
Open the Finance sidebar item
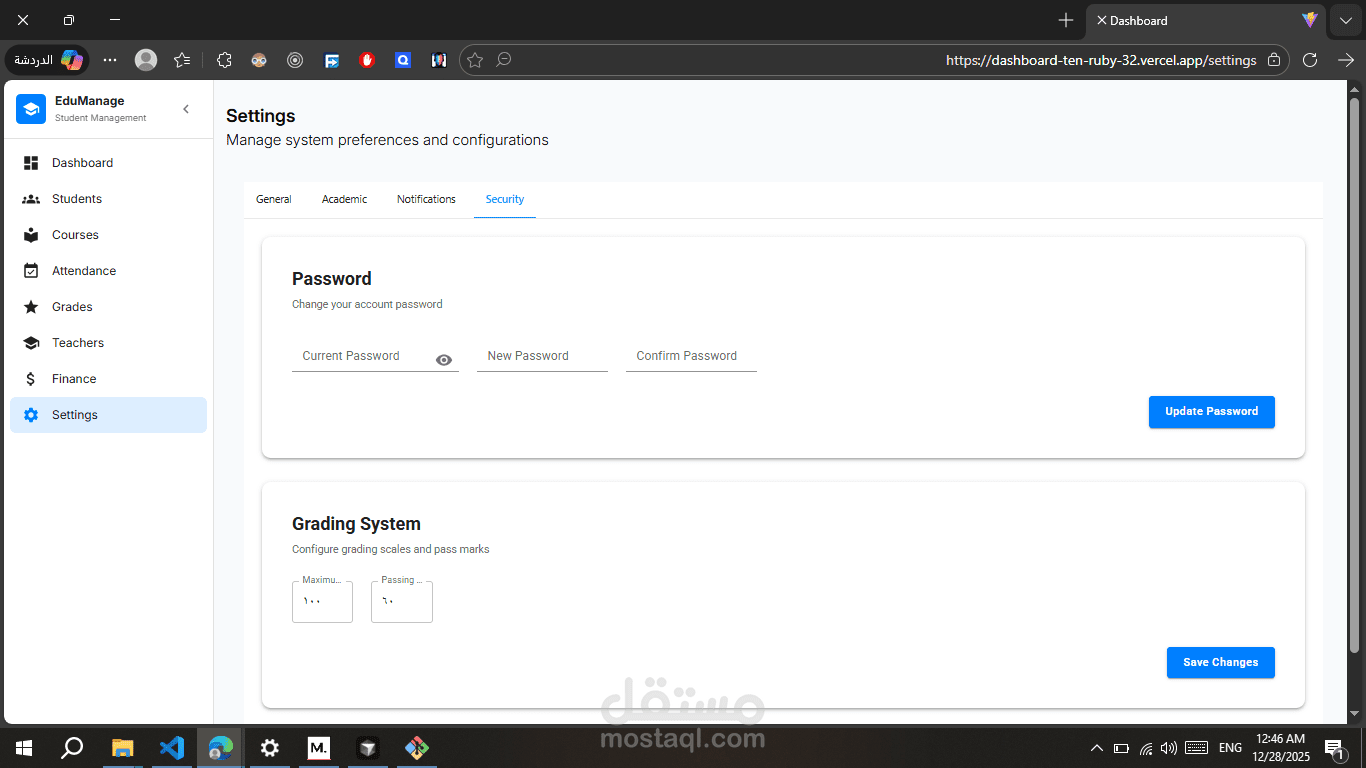pos(108,379)
